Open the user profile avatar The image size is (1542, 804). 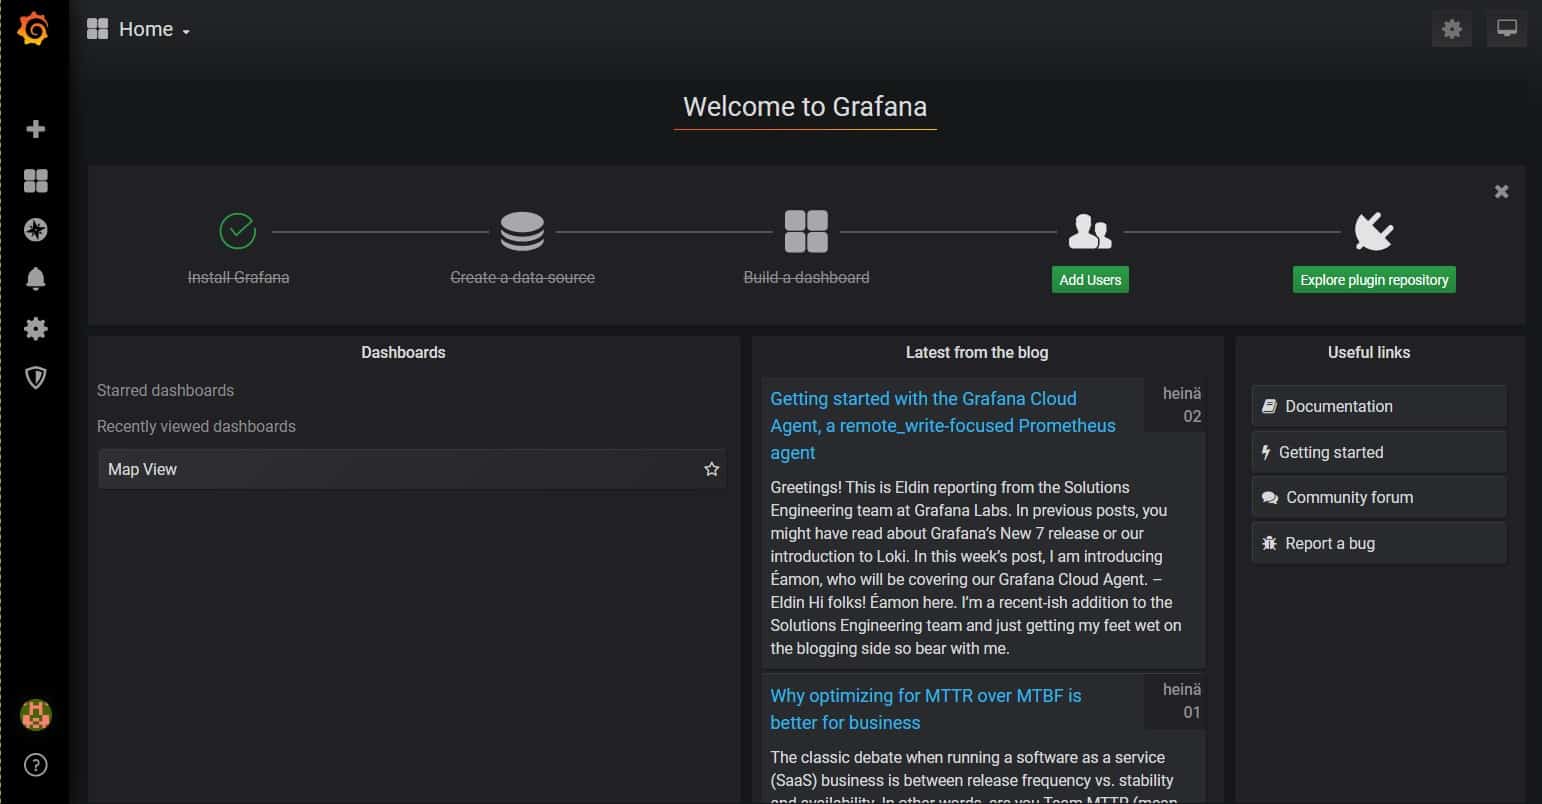tap(36, 715)
